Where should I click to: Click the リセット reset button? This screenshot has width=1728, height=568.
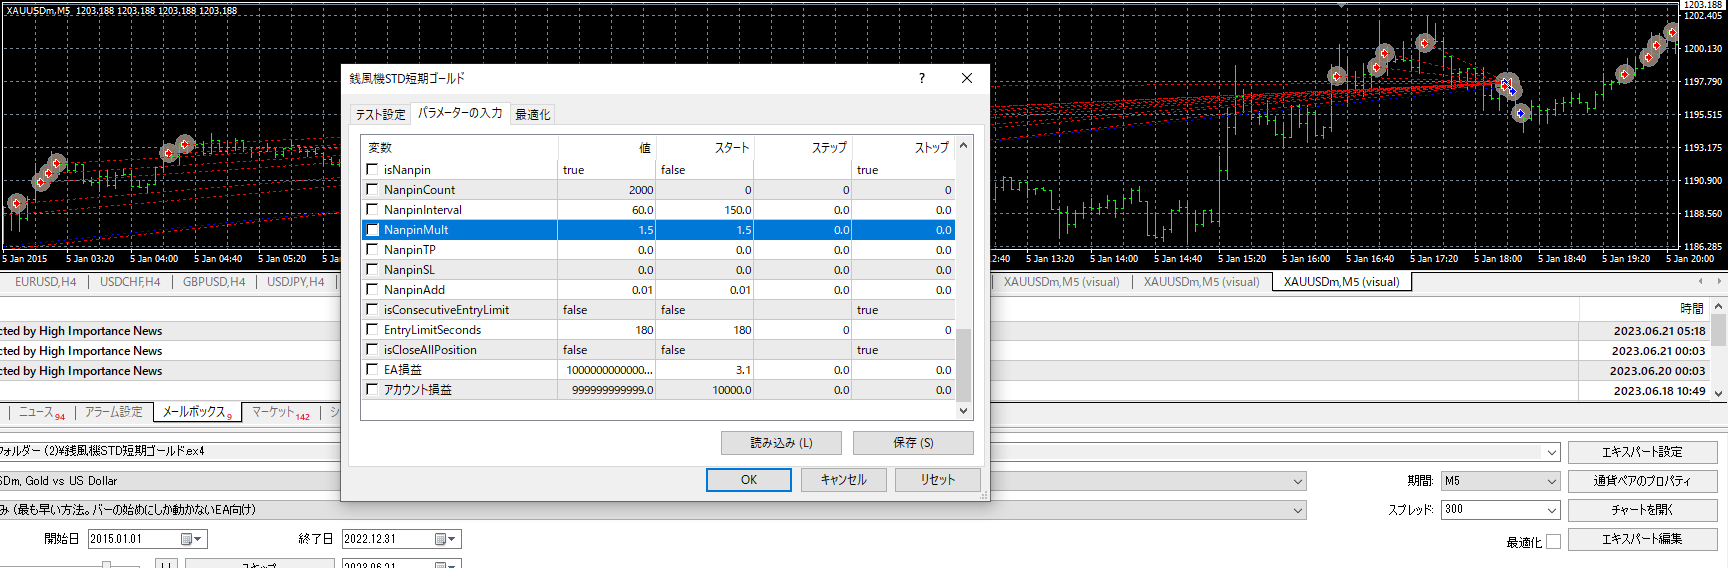(937, 480)
